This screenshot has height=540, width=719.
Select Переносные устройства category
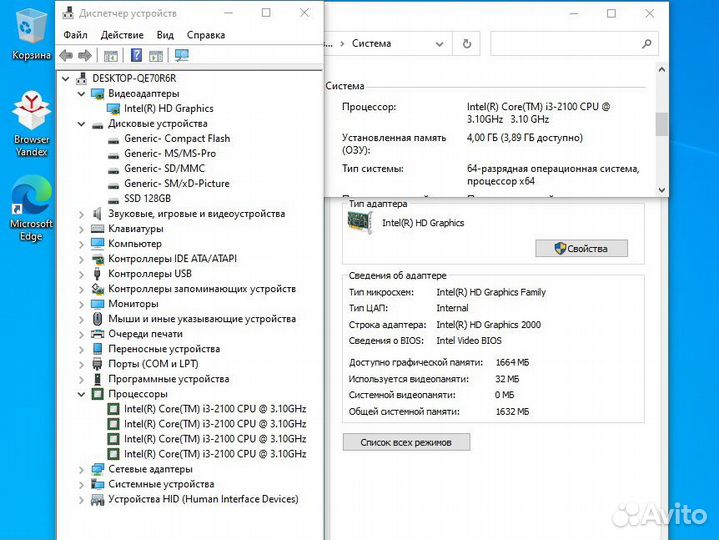click(x=164, y=349)
